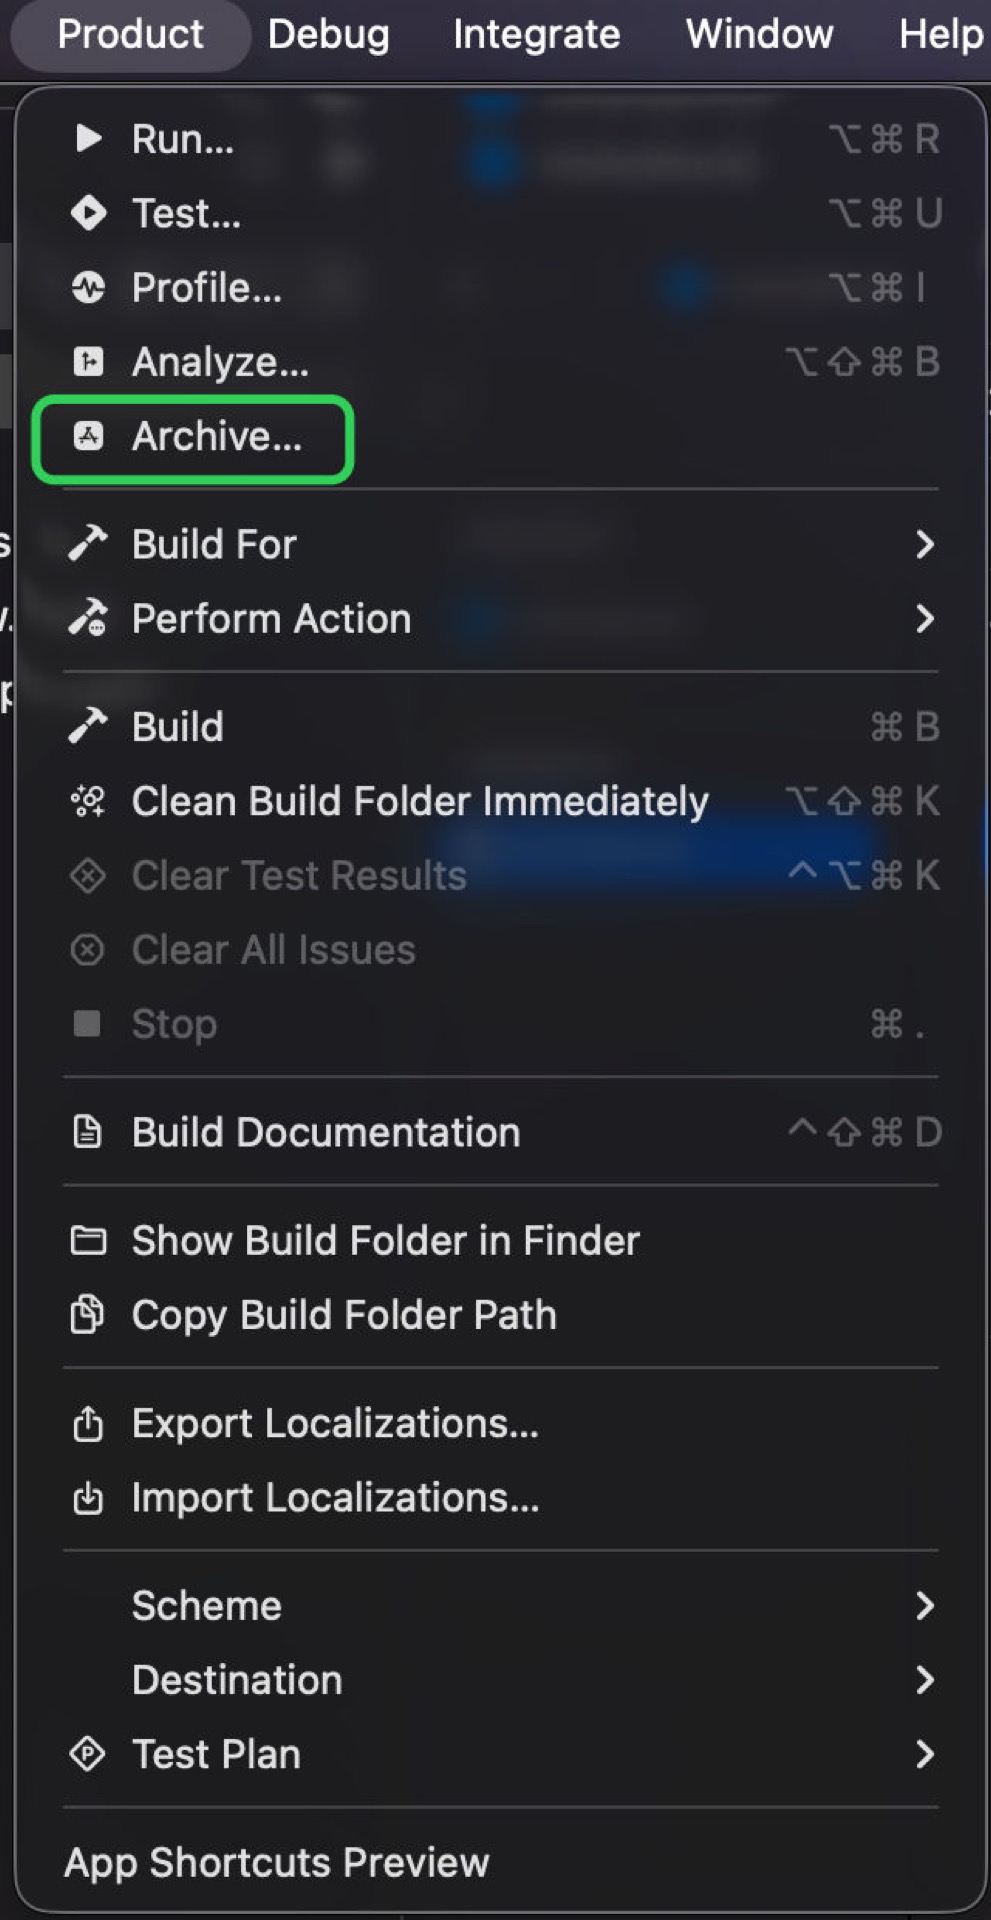Image resolution: width=991 pixels, height=1920 pixels.
Task: Open the Integrate menu
Action: (536, 34)
